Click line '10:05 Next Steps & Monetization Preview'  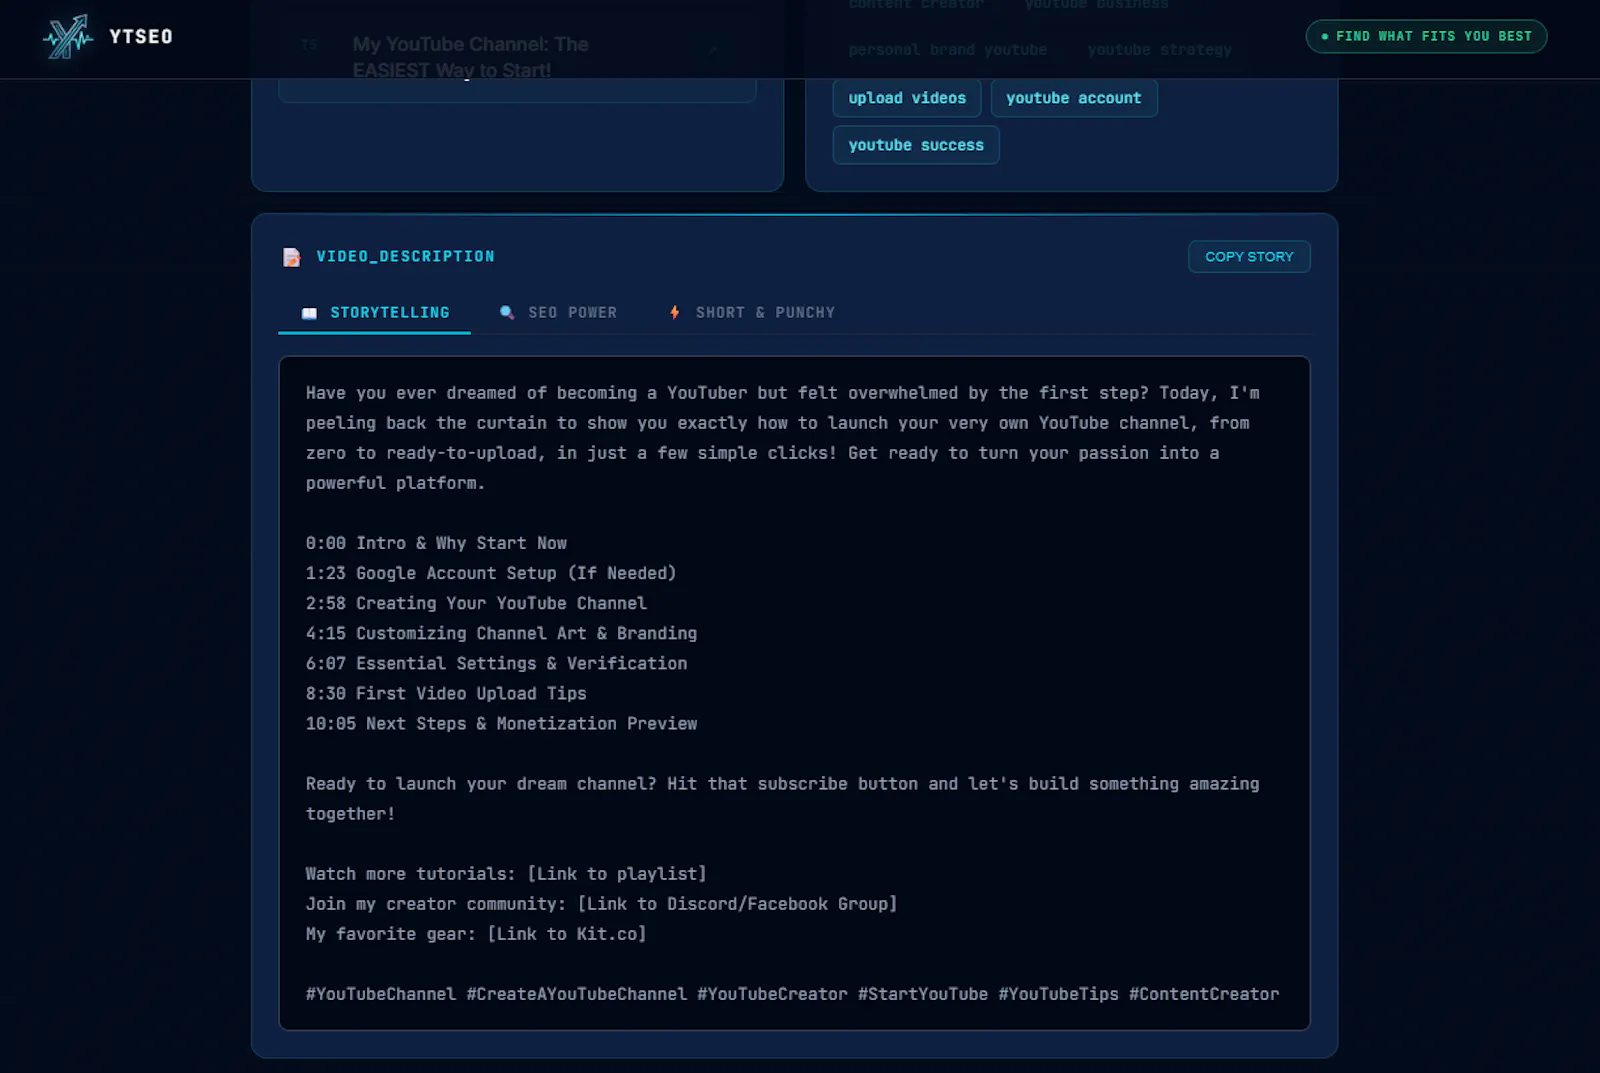pos(501,723)
